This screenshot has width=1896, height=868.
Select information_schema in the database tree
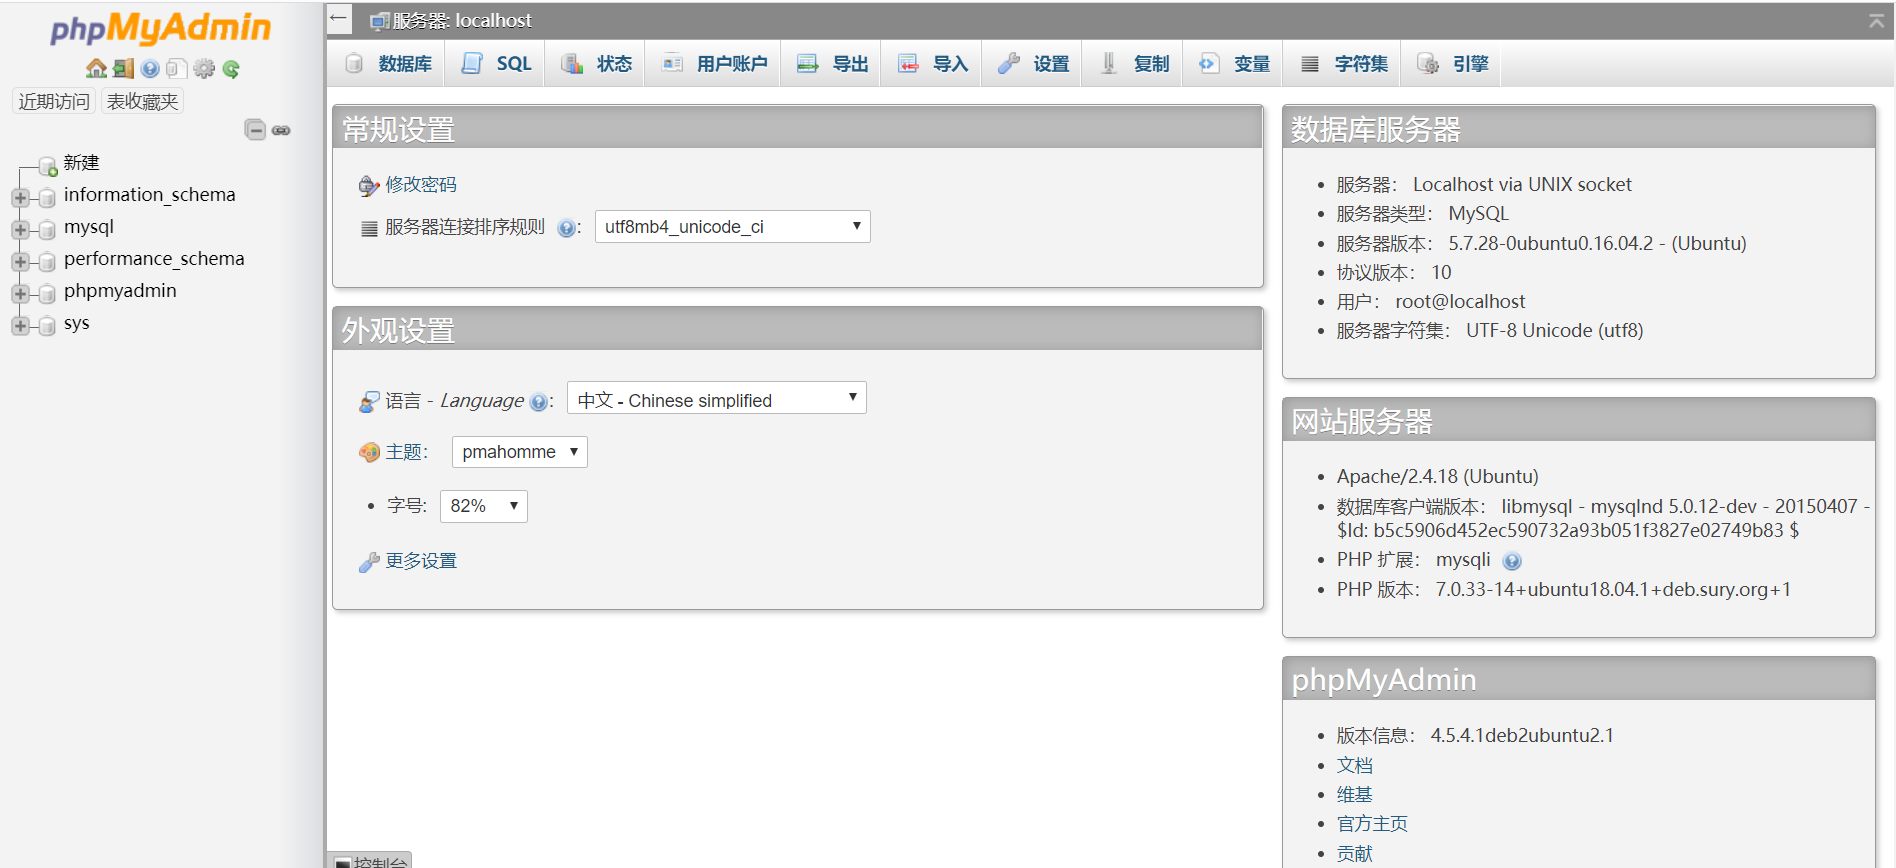150,195
